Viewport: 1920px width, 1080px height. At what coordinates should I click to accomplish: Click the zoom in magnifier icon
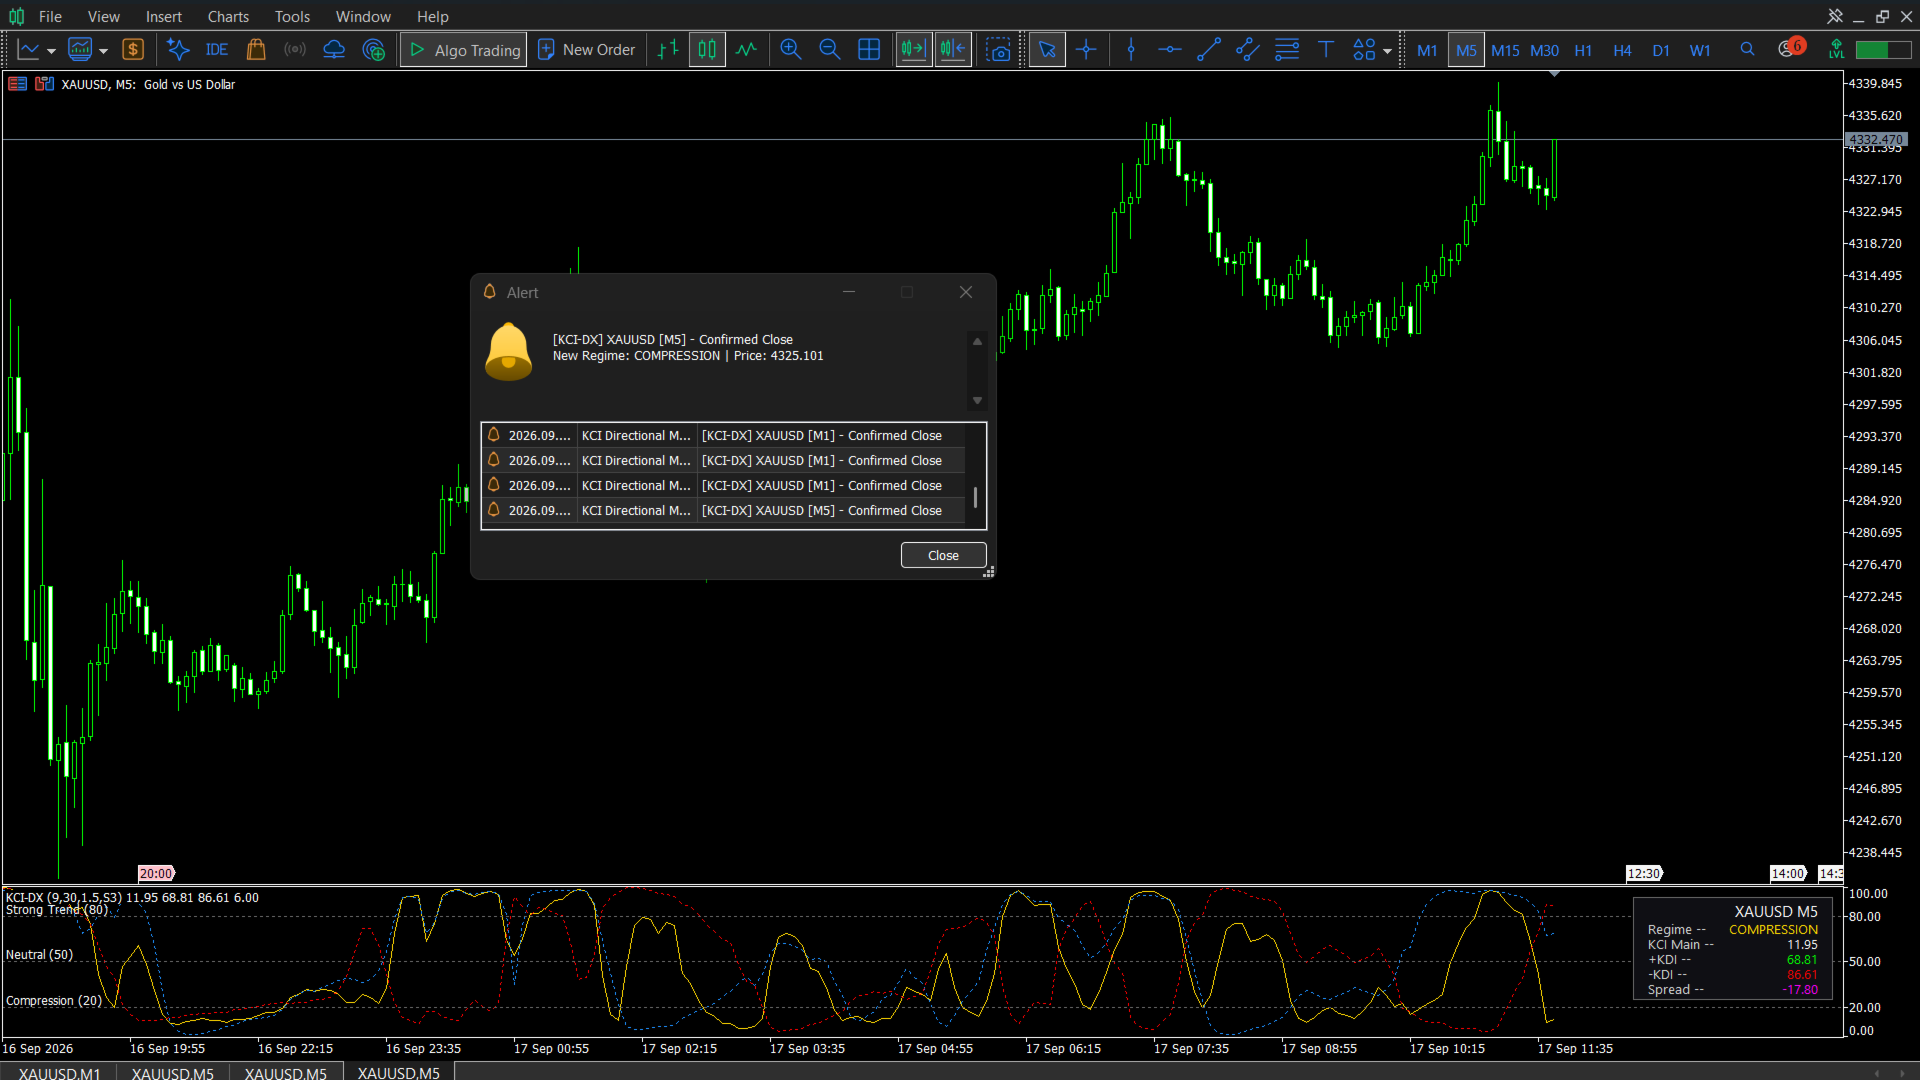[790, 50]
